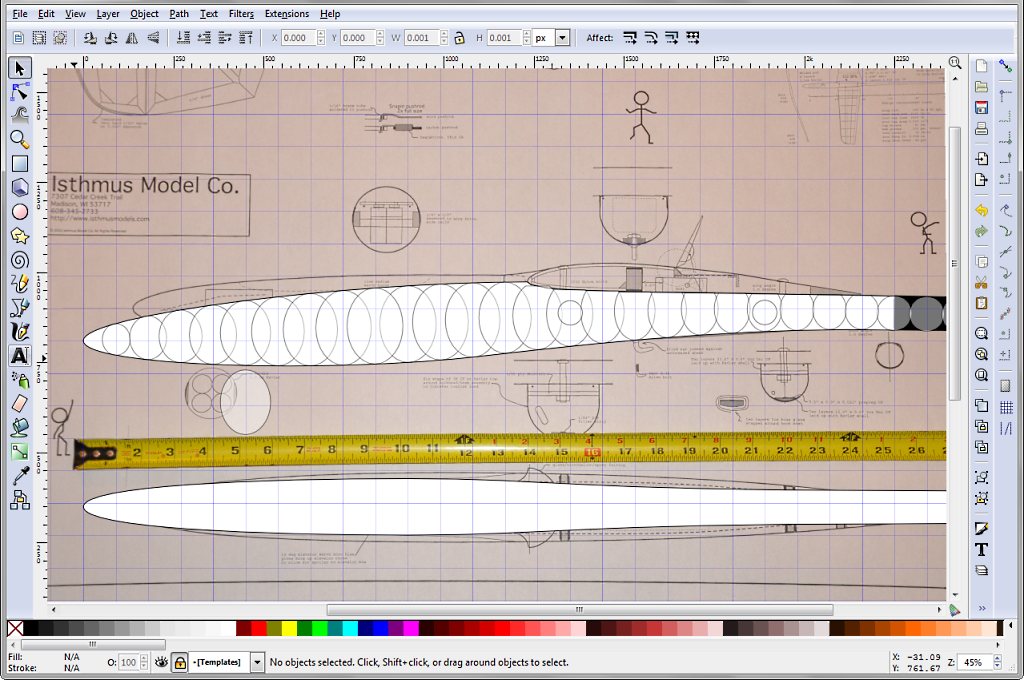The width and height of the screenshot is (1024, 680).
Task: Click the Y coordinate spinner arrows
Action: pyautogui.click(x=380, y=38)
